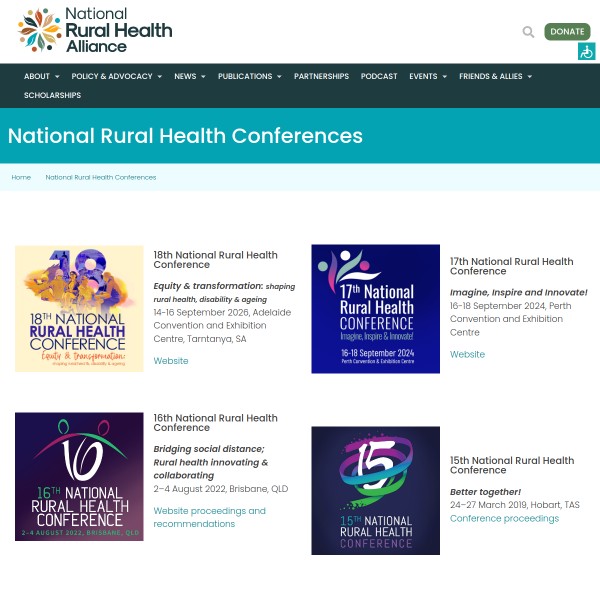Open the 15th Conference proceedings link
This screenshot has height=600, width=600.
(504, 518)
